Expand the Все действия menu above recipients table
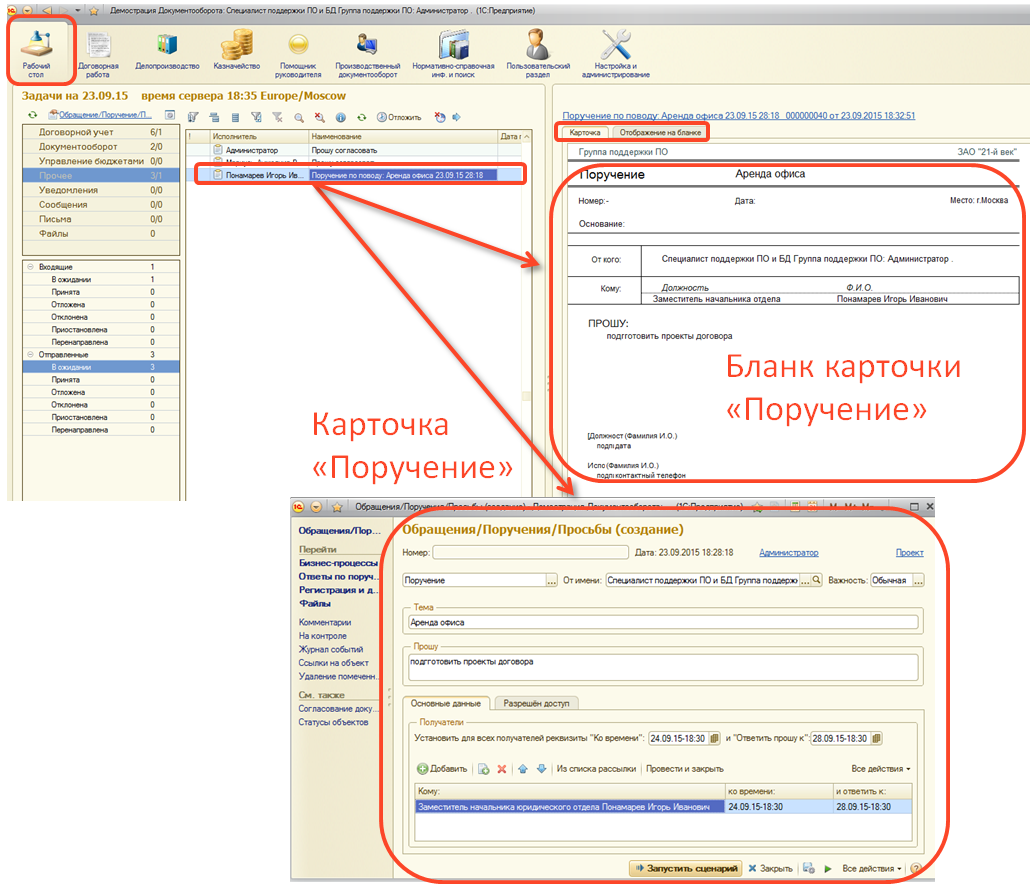This screenshot has width=1036, height=889. 880,769
